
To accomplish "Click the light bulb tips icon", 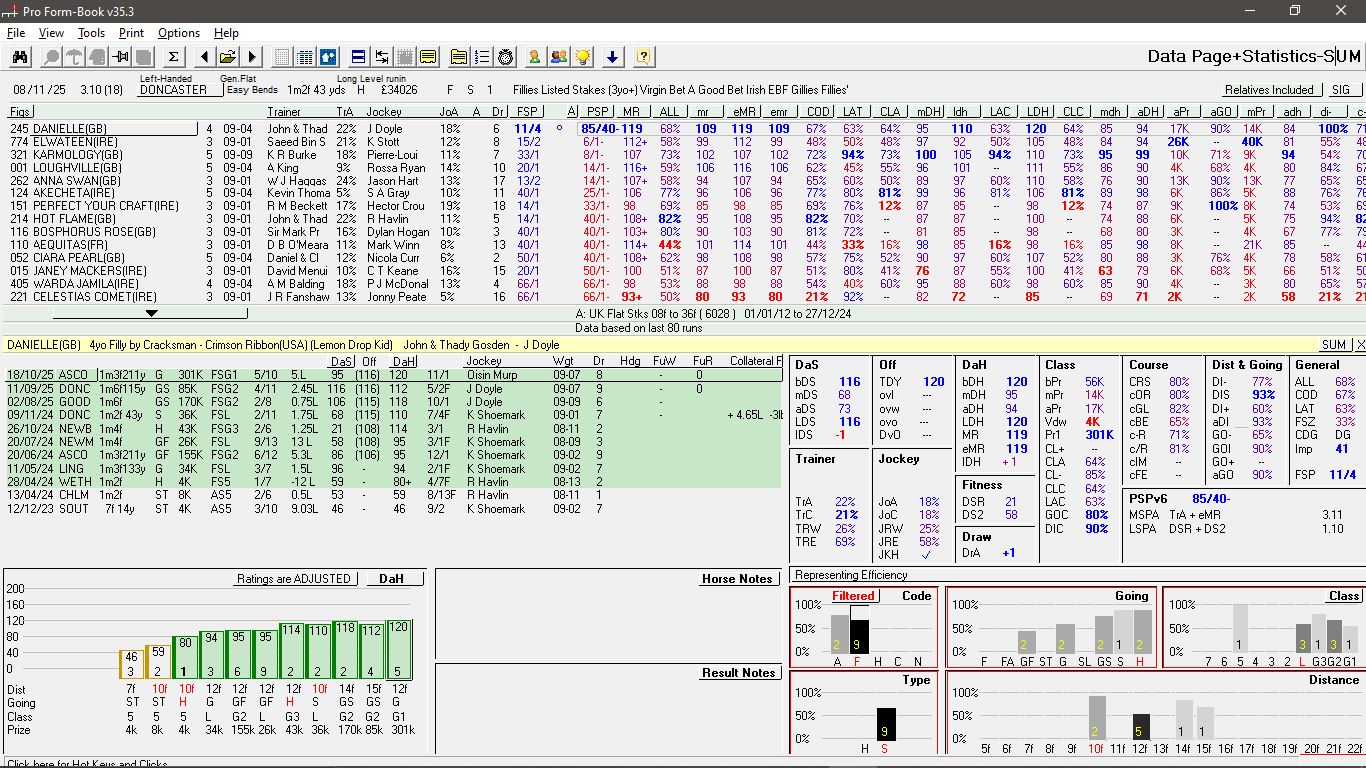I will 582,57.
